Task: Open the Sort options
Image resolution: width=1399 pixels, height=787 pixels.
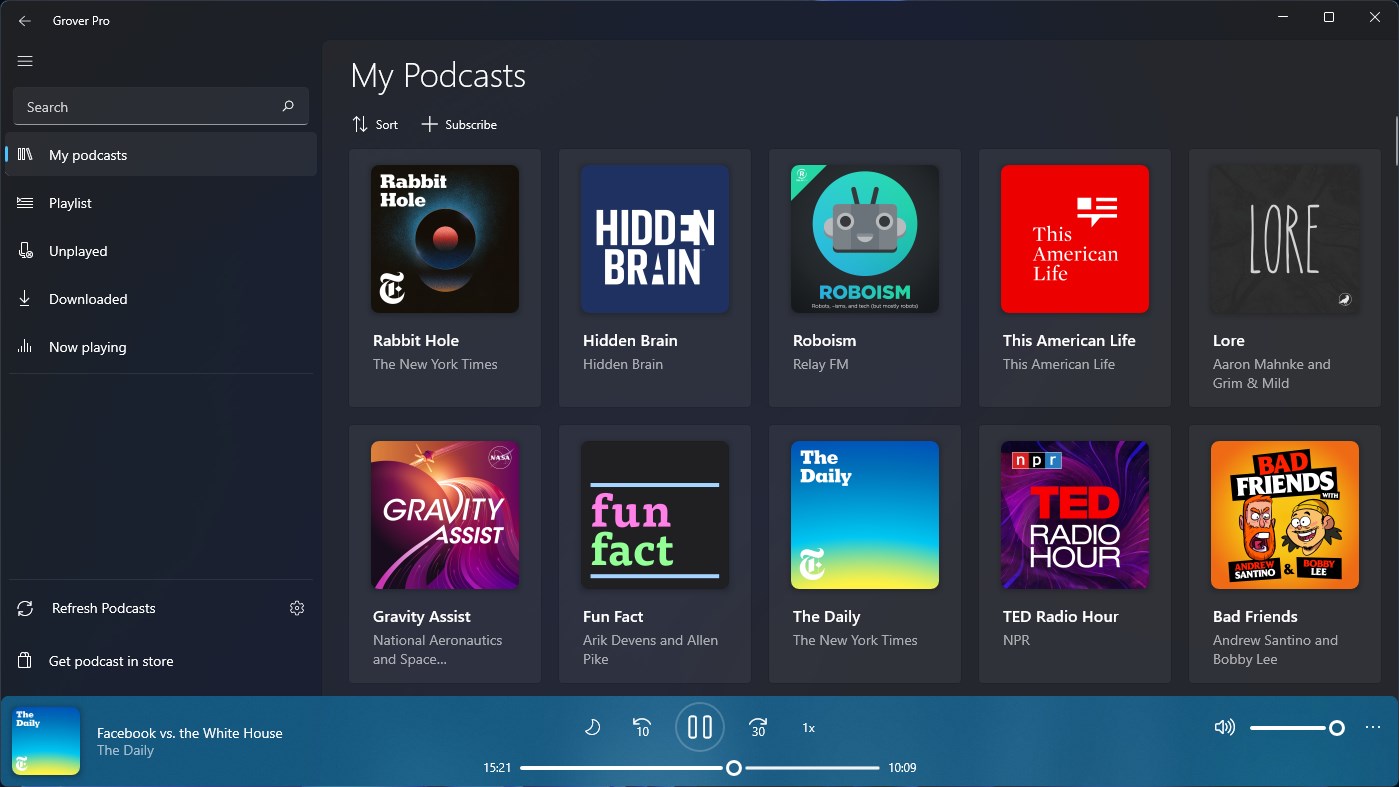Action: point(375,124)
